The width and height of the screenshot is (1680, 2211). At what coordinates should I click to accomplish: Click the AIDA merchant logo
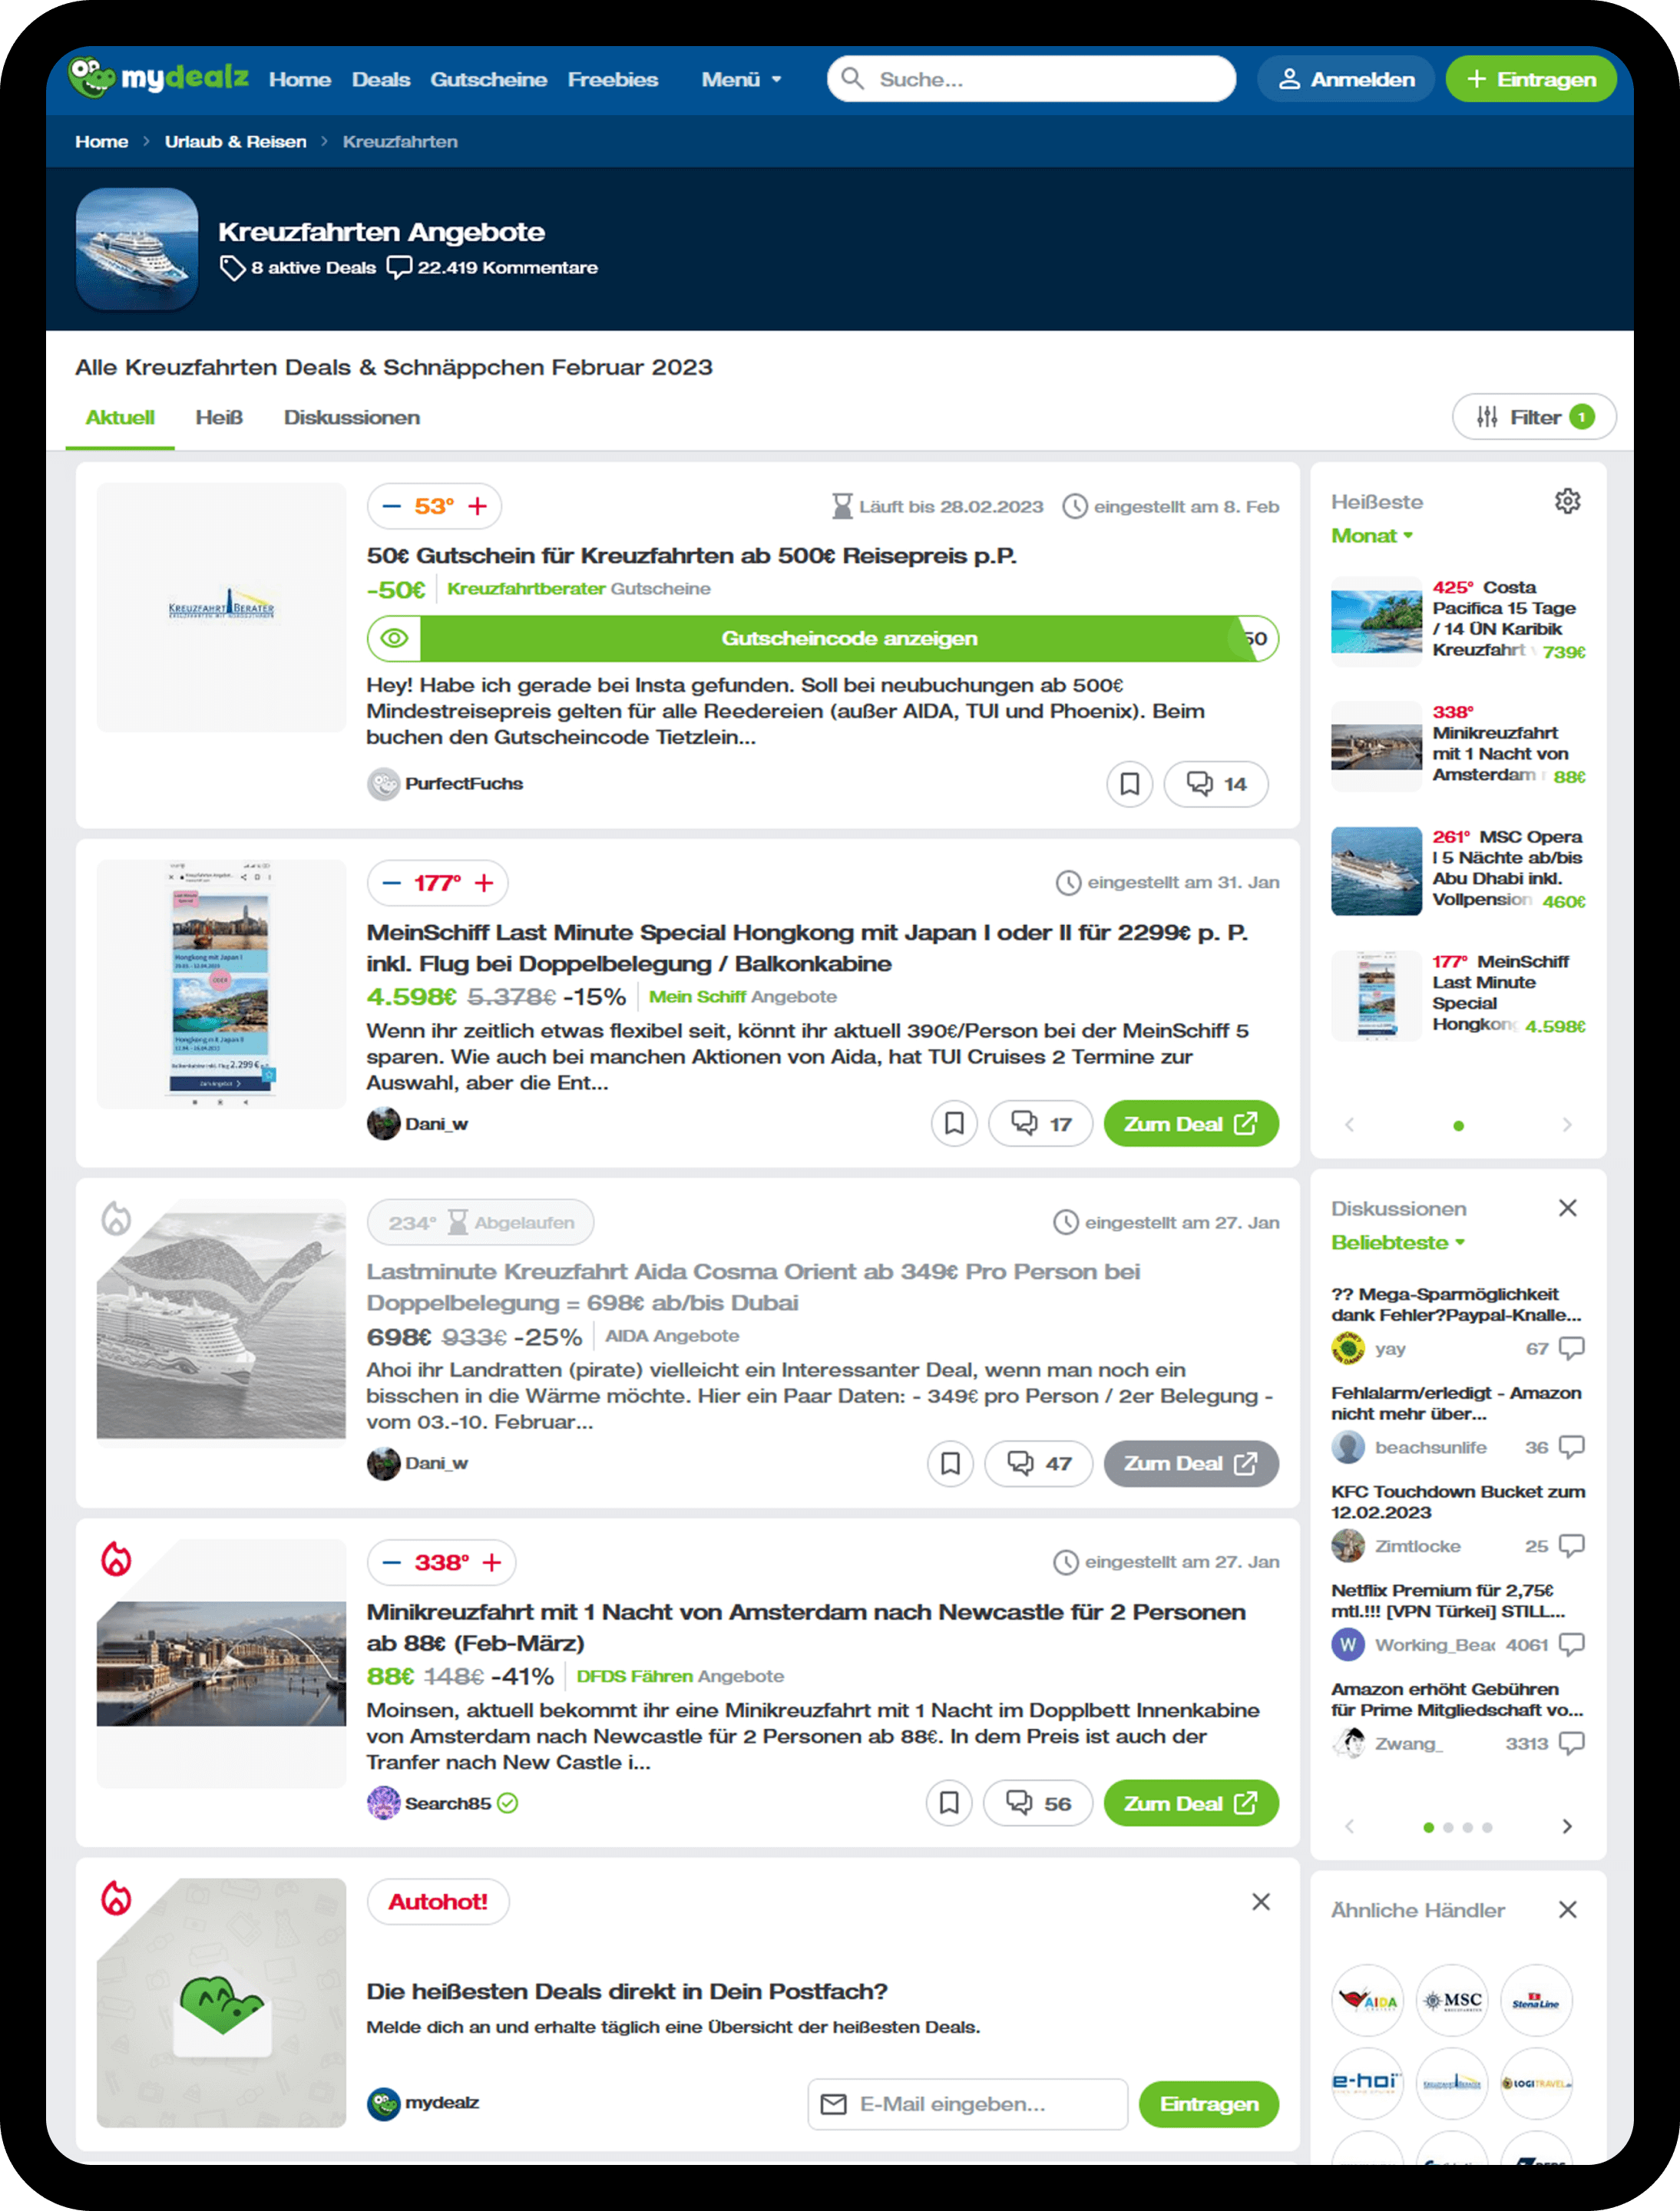tap(1367, 2000)
